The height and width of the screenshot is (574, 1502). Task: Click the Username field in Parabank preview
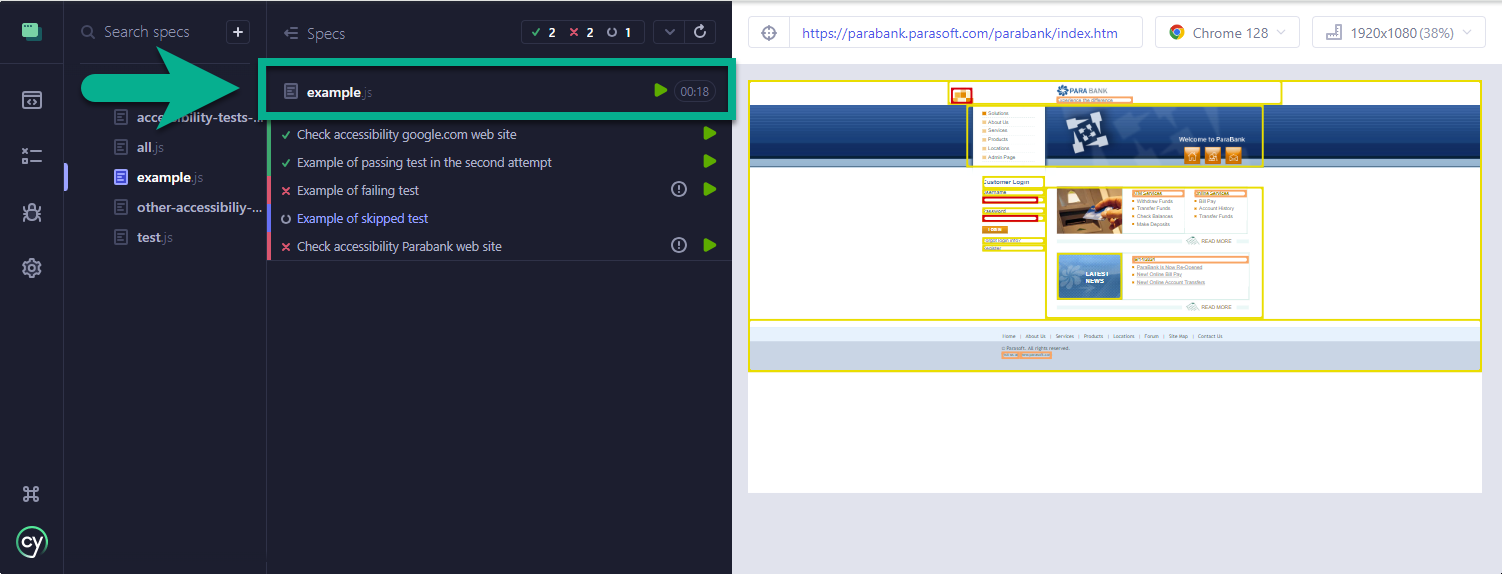(1011, 200)
